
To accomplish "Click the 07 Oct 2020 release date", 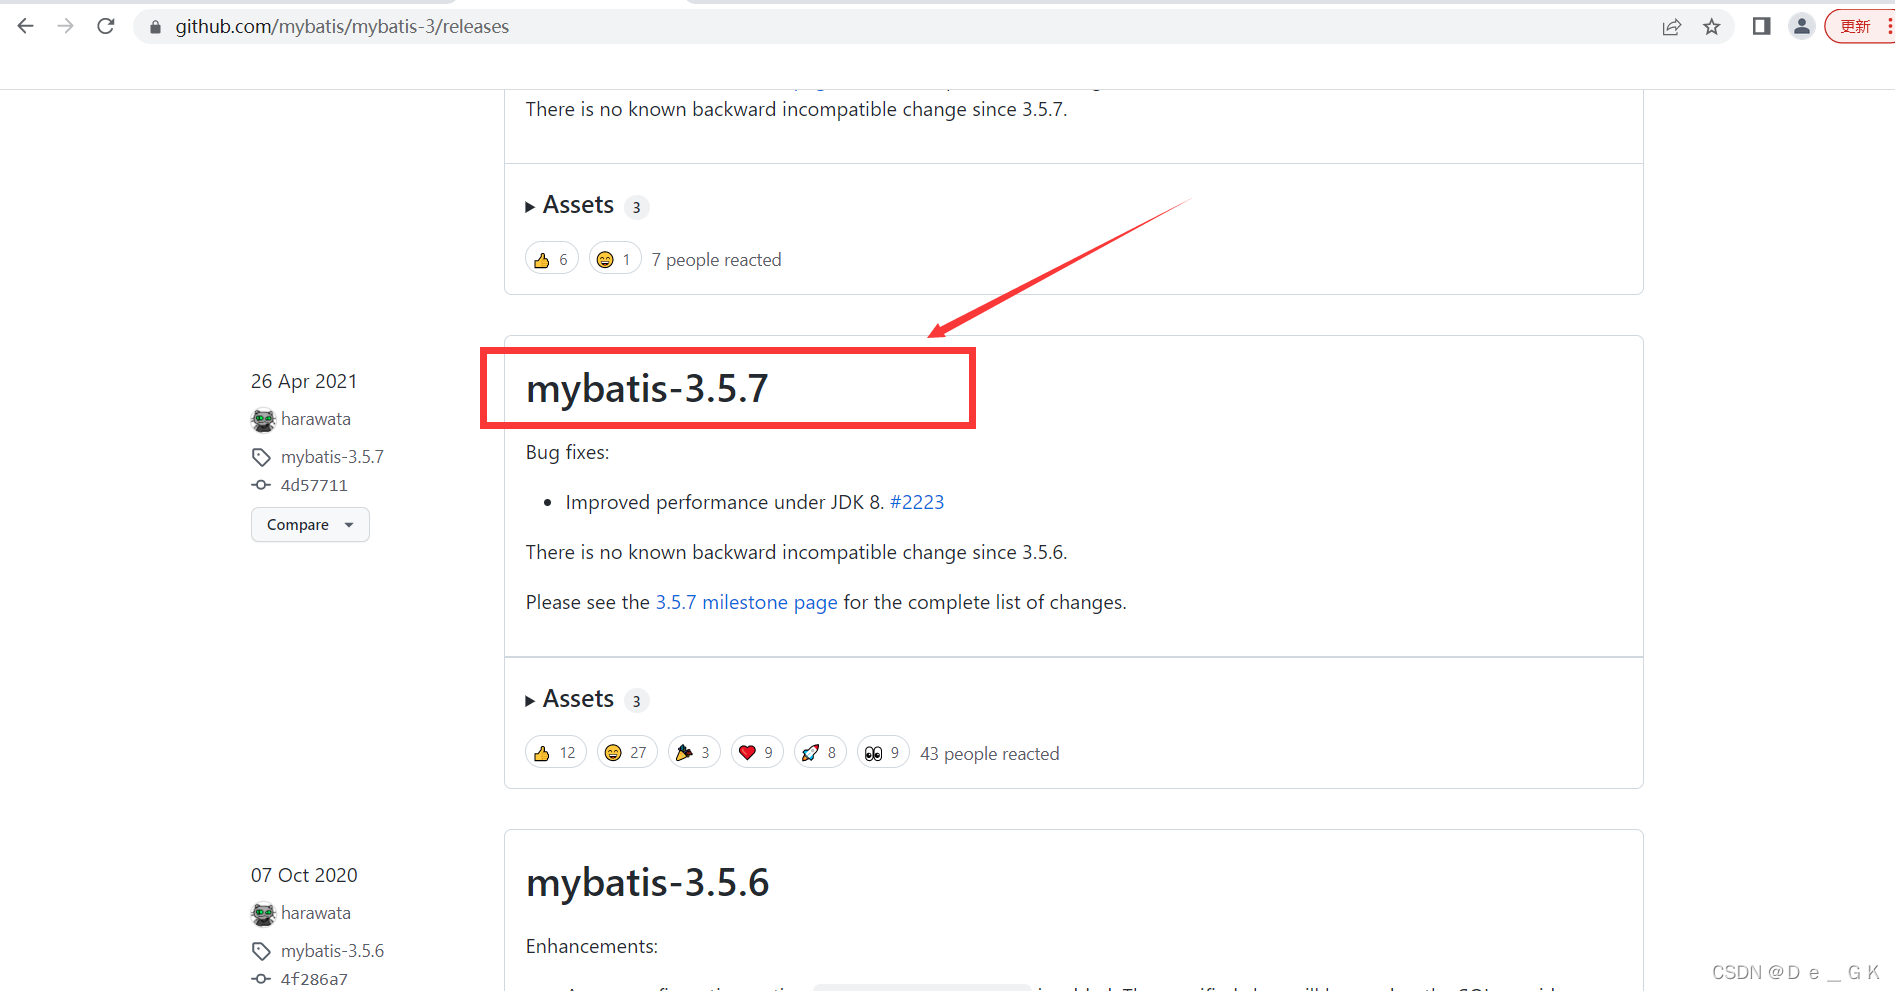I will (304, 875).
